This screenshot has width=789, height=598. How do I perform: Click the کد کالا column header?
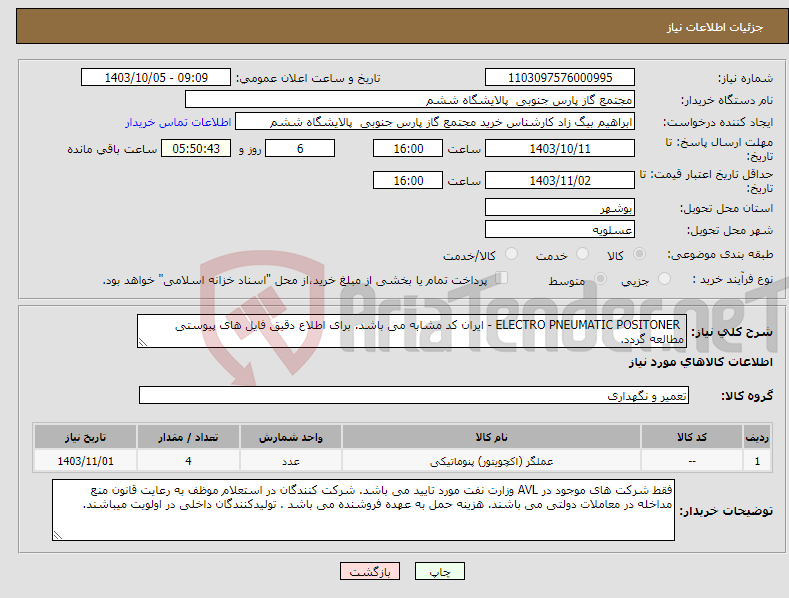tap(692, 437)
